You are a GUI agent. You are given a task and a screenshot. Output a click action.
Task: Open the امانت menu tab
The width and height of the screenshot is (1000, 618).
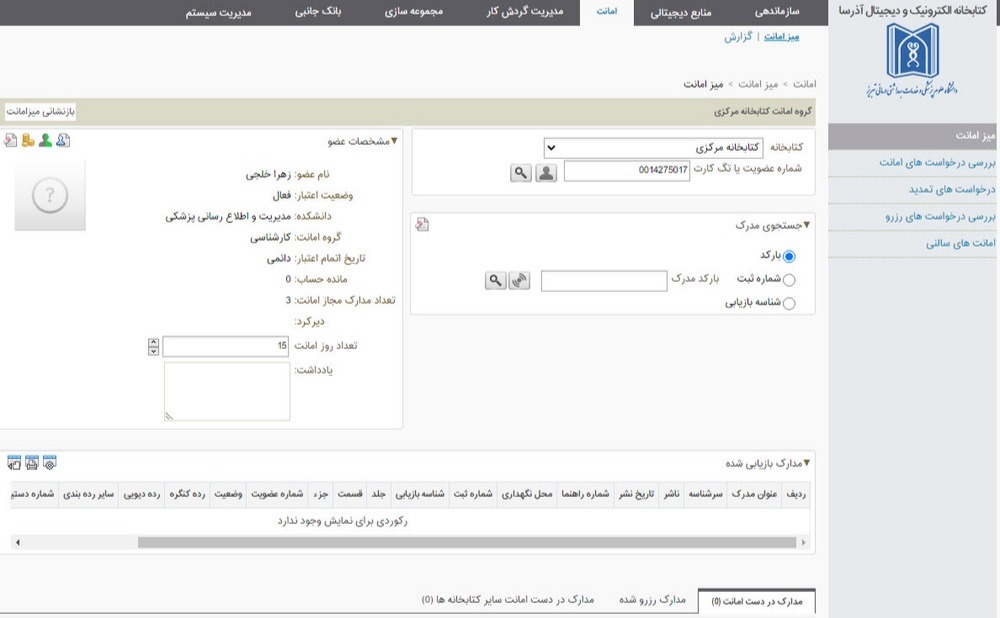[607, 11]
